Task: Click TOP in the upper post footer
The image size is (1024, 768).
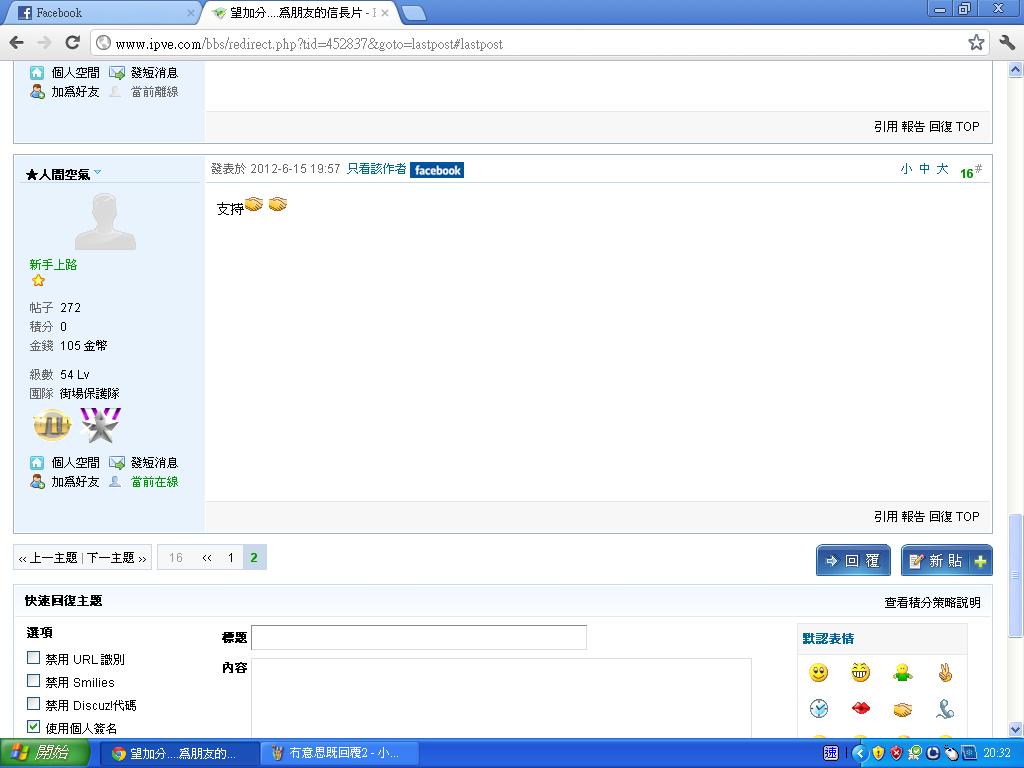Action: 968,127
